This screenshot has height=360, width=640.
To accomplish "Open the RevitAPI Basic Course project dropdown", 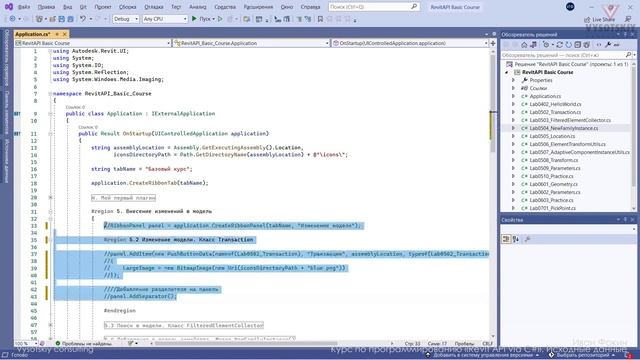I will (93, 43).
